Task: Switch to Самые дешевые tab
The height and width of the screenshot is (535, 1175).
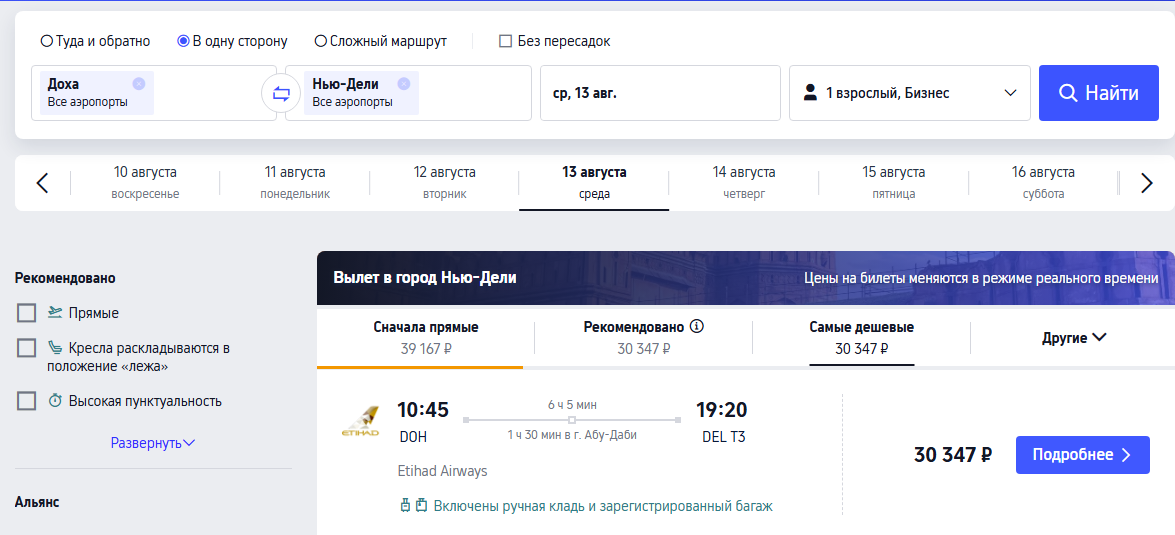Action: 861,338
